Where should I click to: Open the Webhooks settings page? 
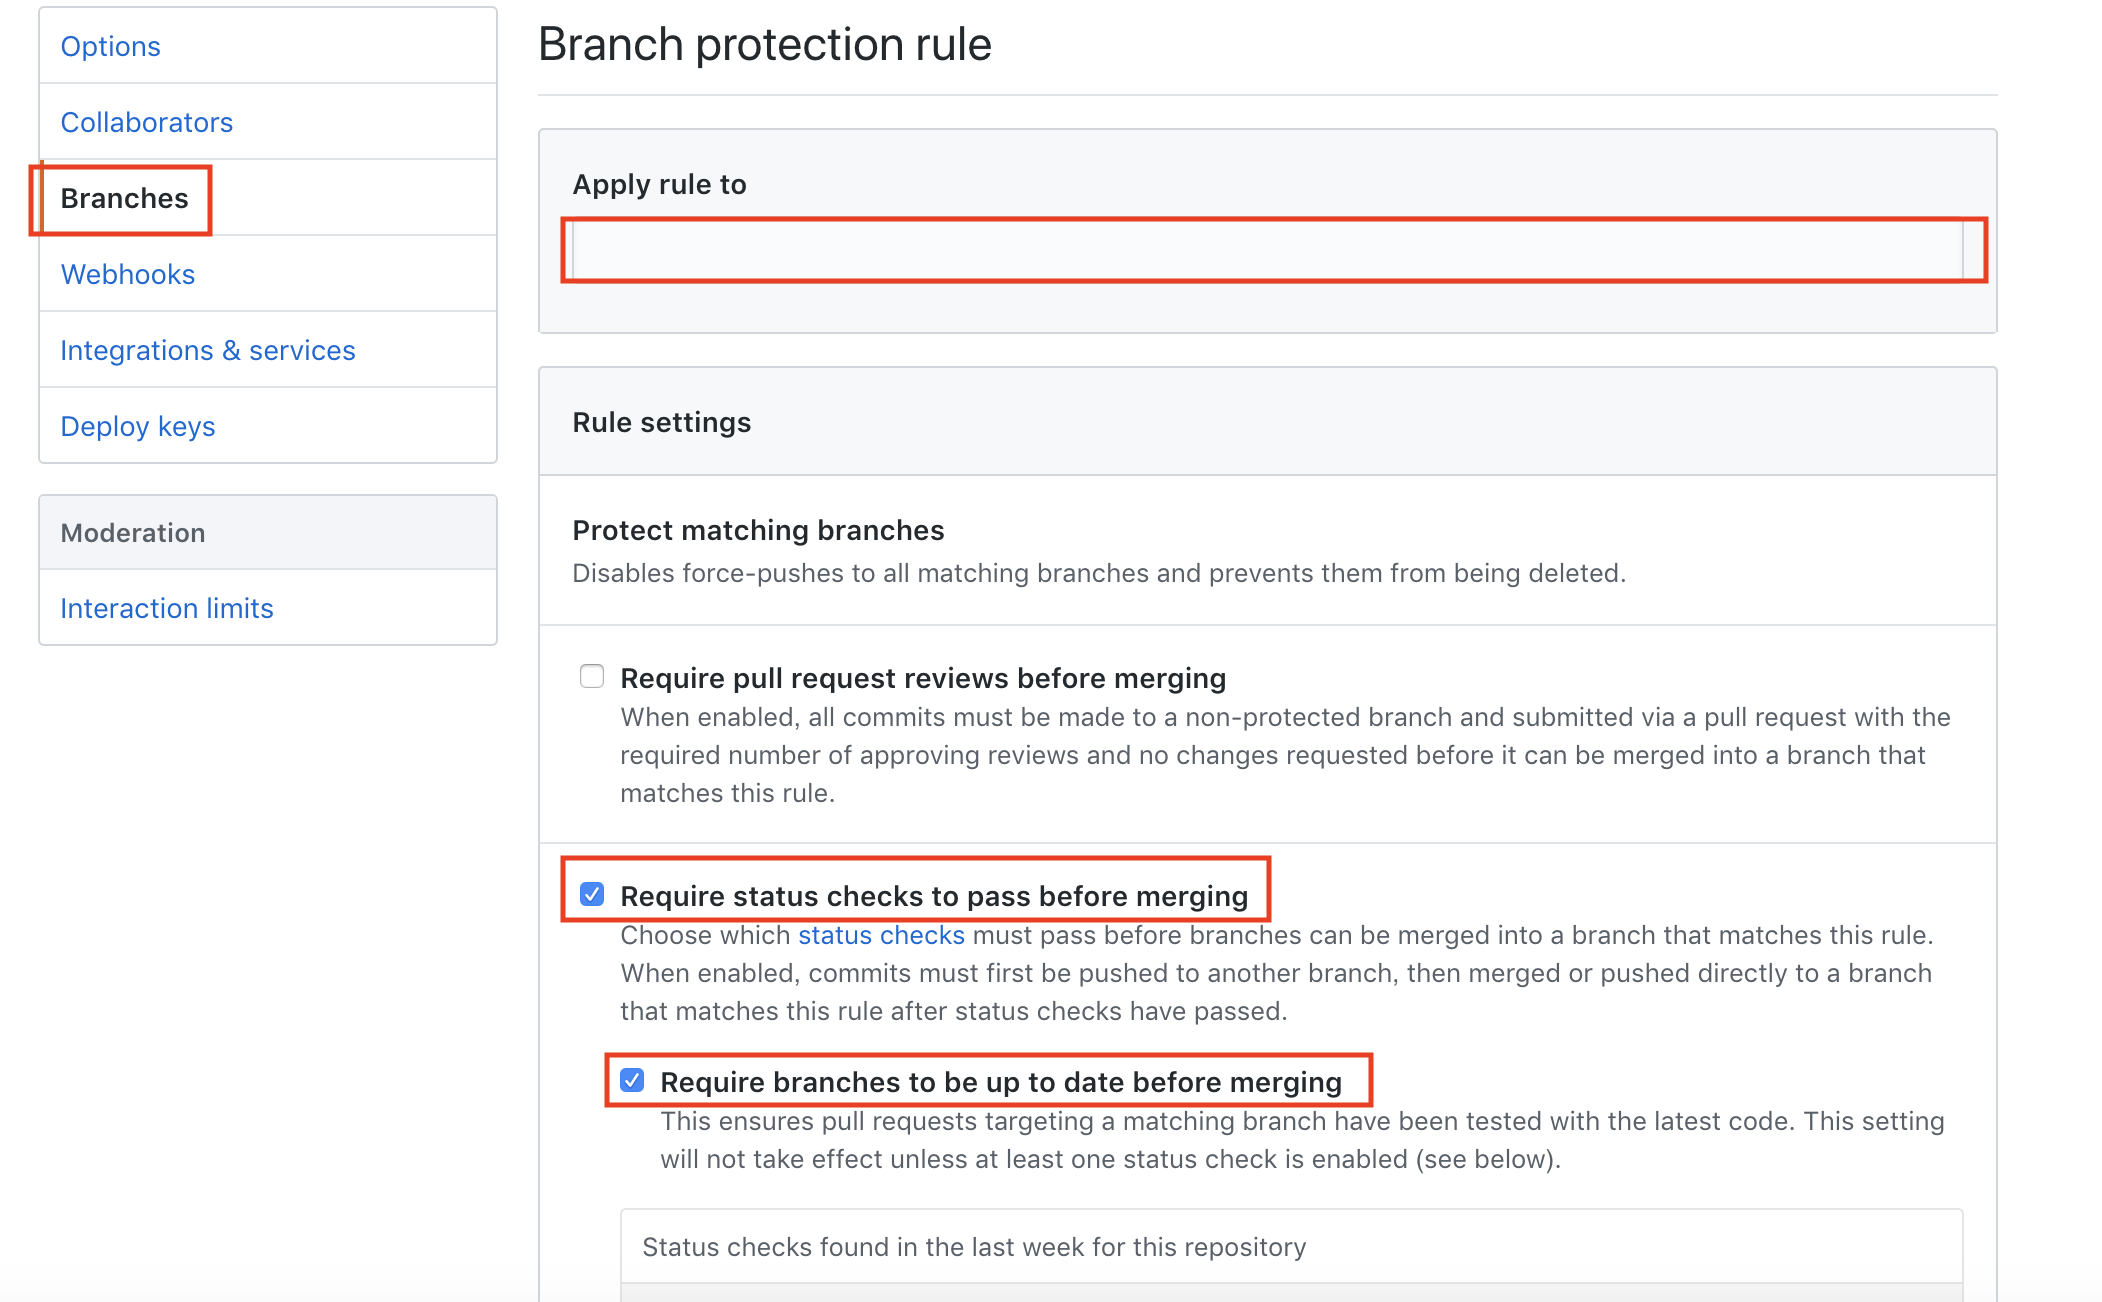(127, 274)
